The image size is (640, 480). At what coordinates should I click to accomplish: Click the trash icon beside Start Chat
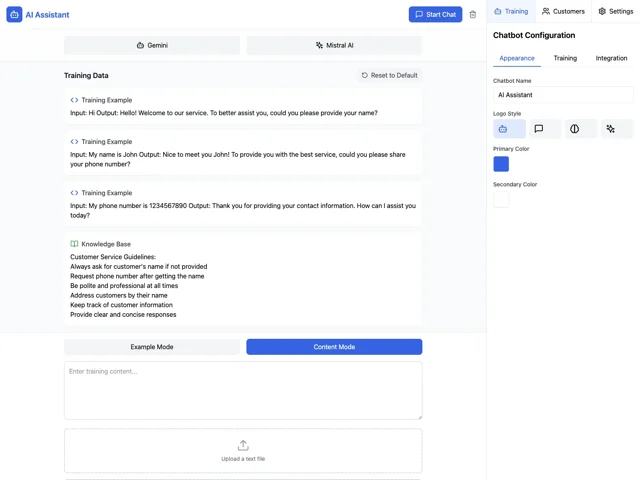(x=473, y=15)
